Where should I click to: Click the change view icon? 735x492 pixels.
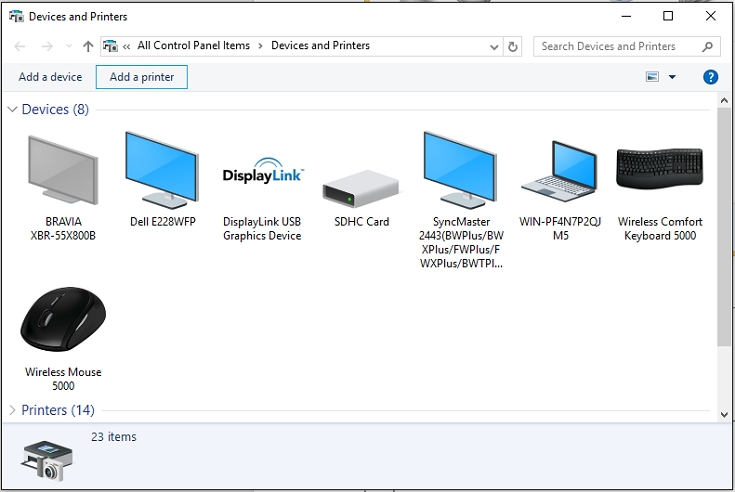click(x=652, y=77)
